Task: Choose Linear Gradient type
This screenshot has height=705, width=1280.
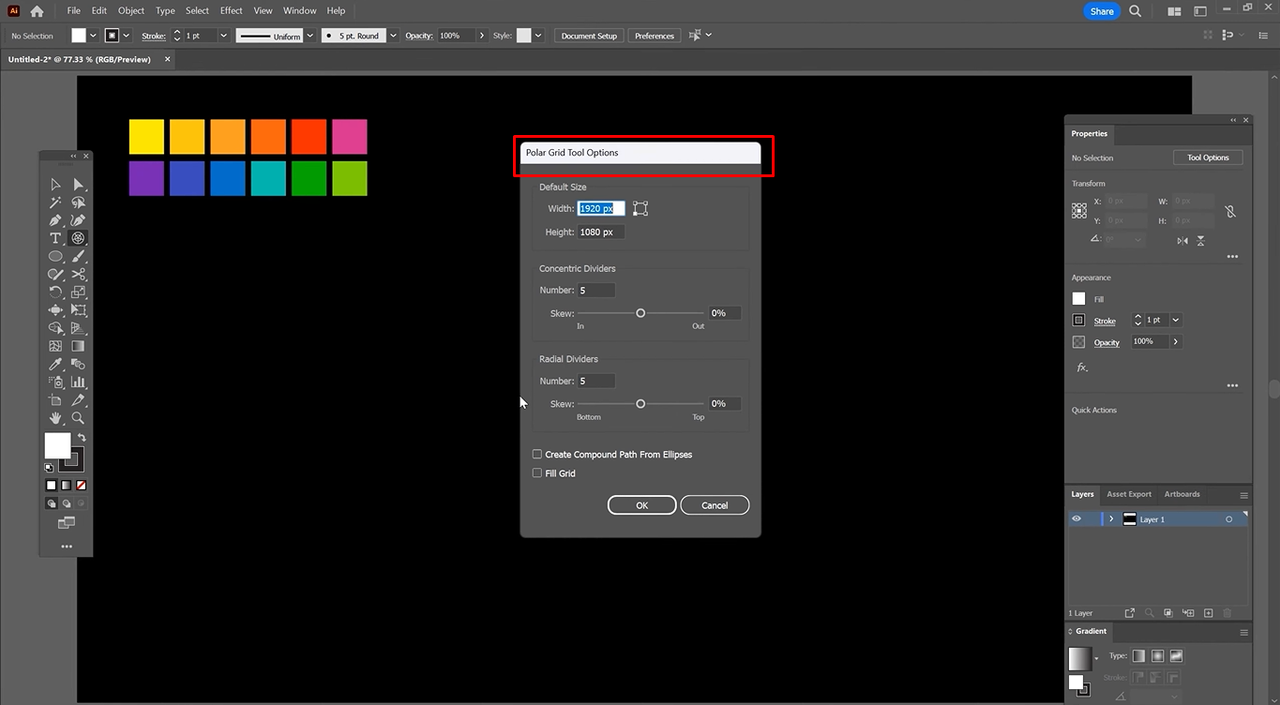Action: tap(1139, 656)
